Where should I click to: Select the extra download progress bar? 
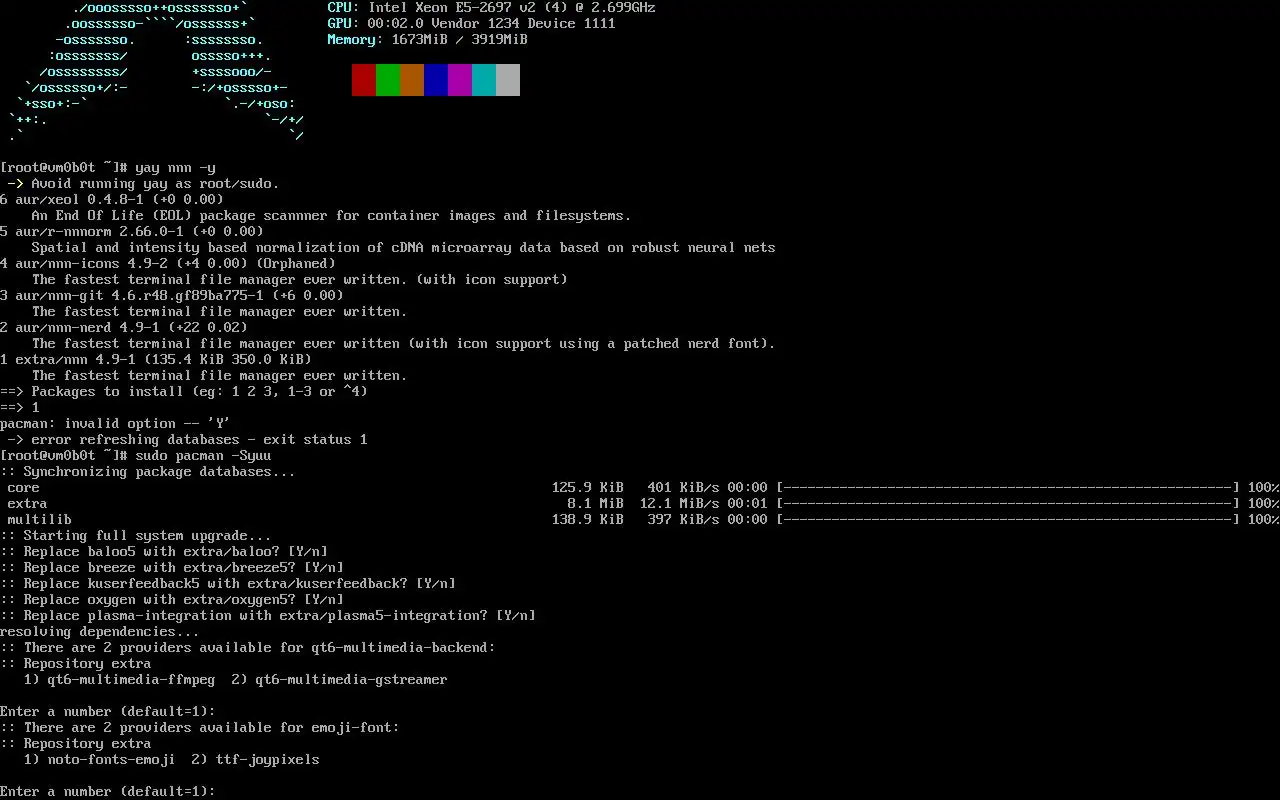tap(1008, 504)
